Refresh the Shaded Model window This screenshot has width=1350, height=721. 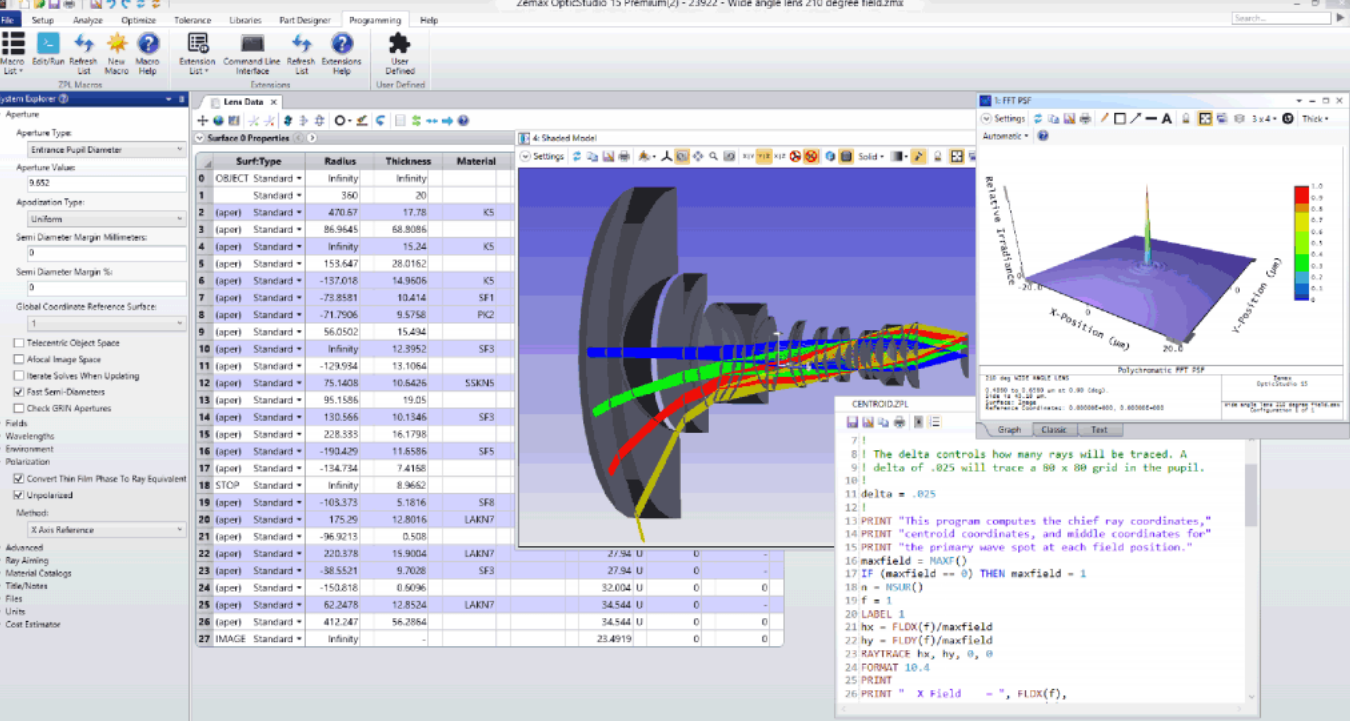(x=577, y=157)
